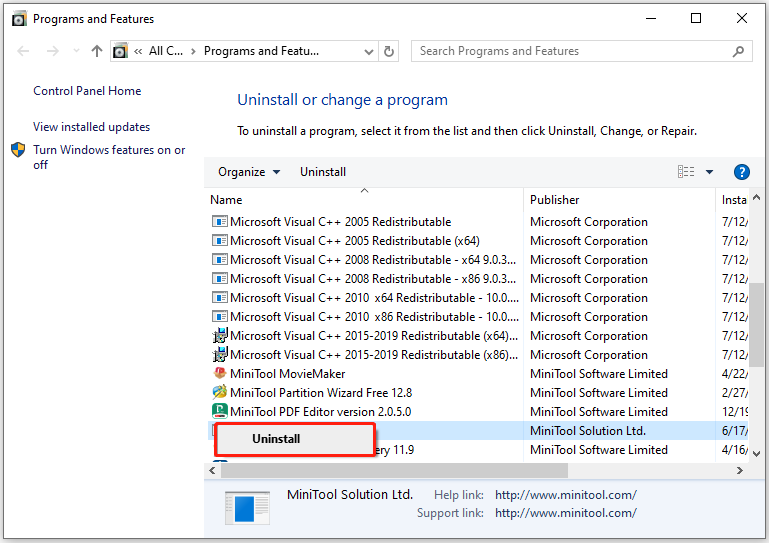The image size is (769, 543).
Task: Sort by the Insta... column header
Action: click(734, 200)
